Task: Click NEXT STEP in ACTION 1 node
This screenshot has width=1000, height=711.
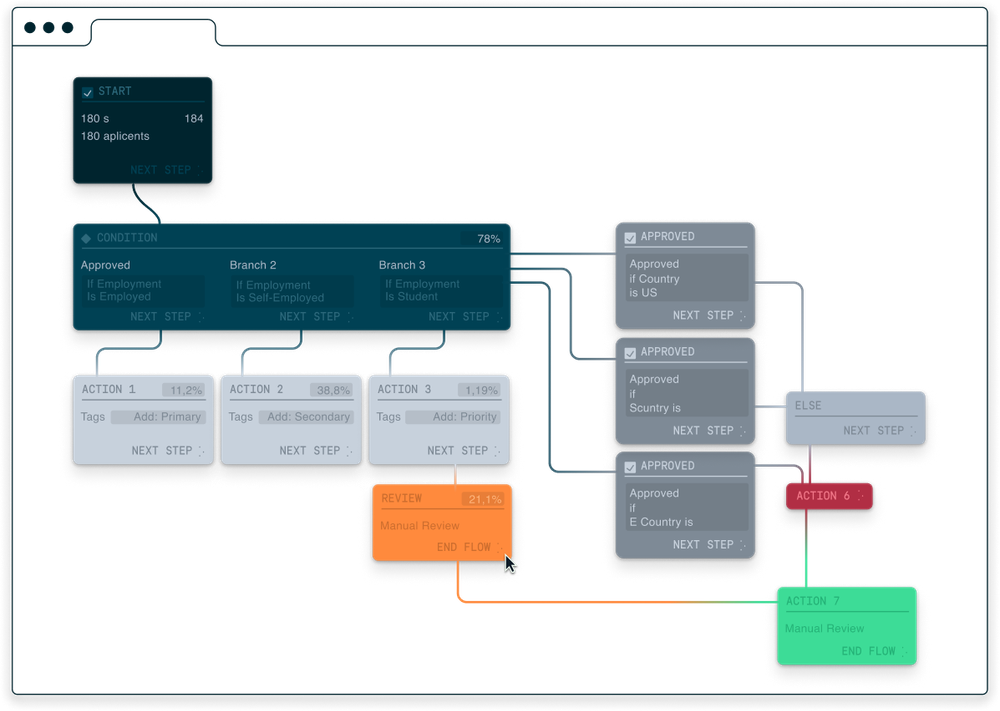Action: coord(162,450)
